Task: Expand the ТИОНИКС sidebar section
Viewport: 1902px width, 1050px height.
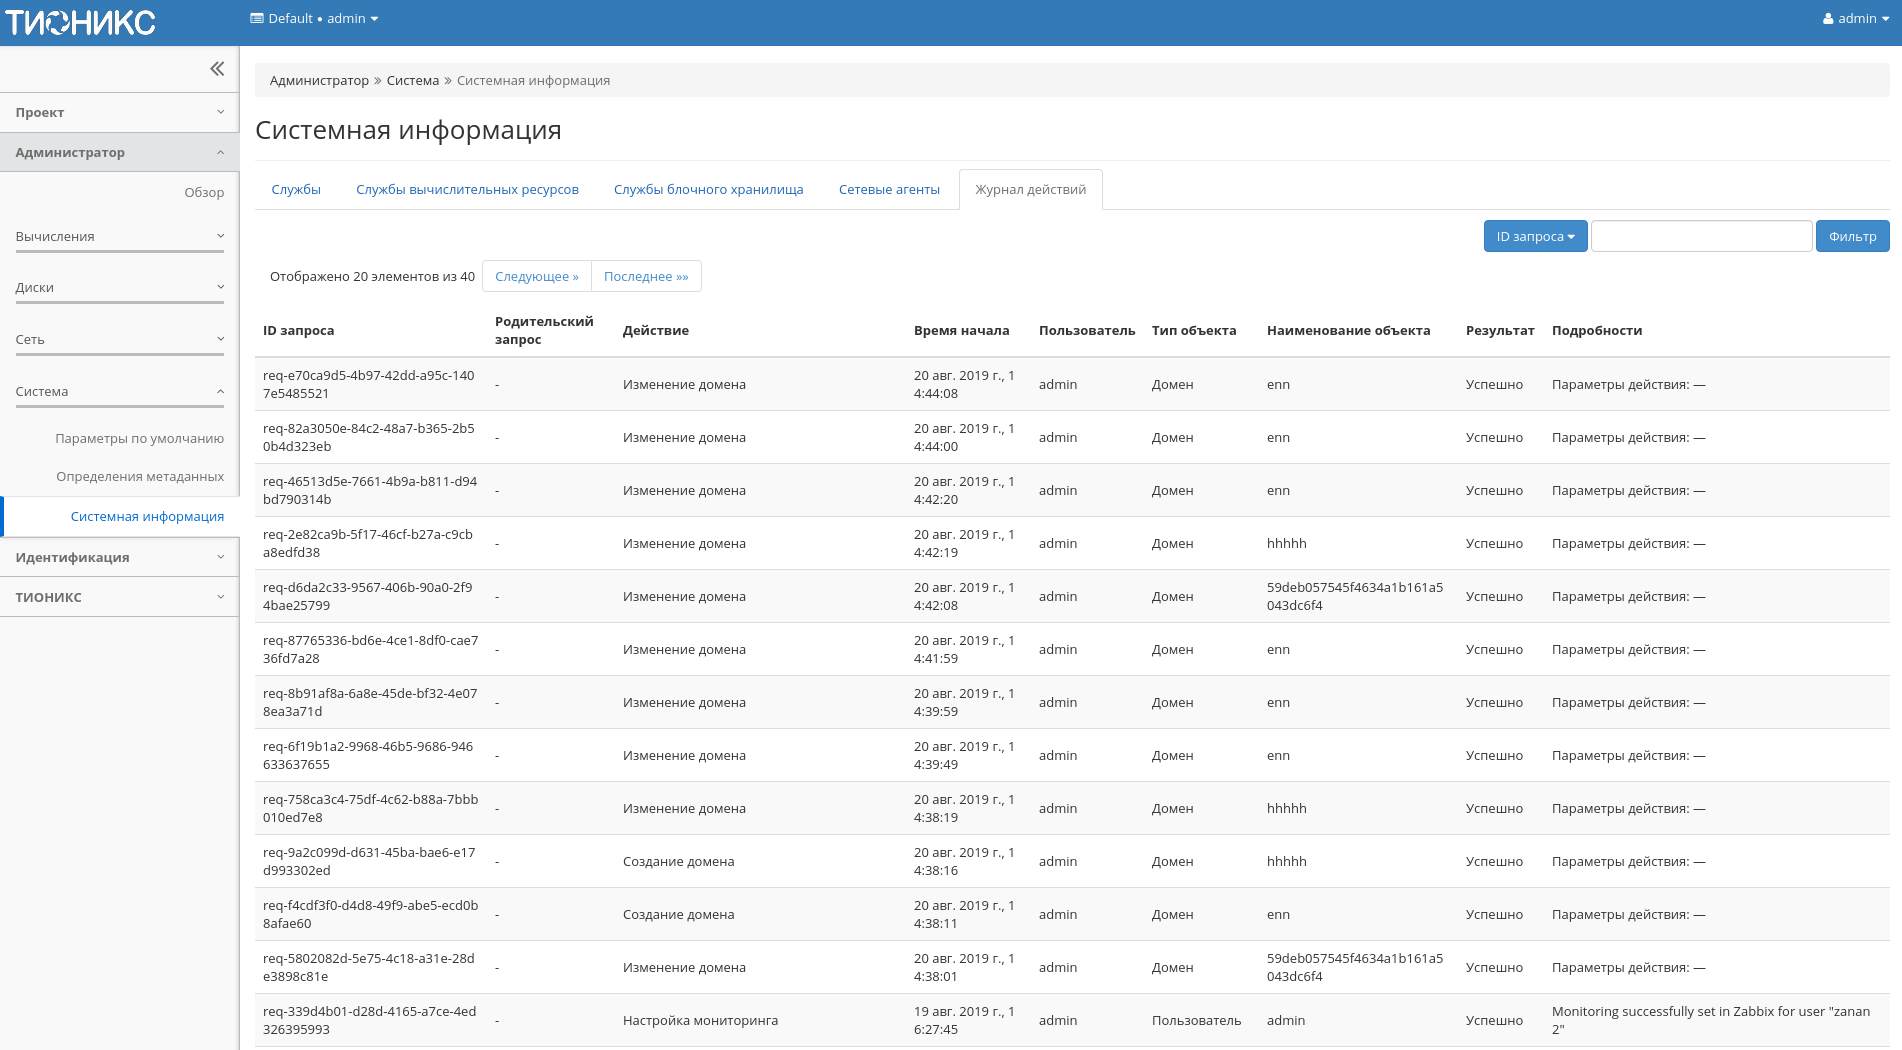Action: click(x=119, y=598)
